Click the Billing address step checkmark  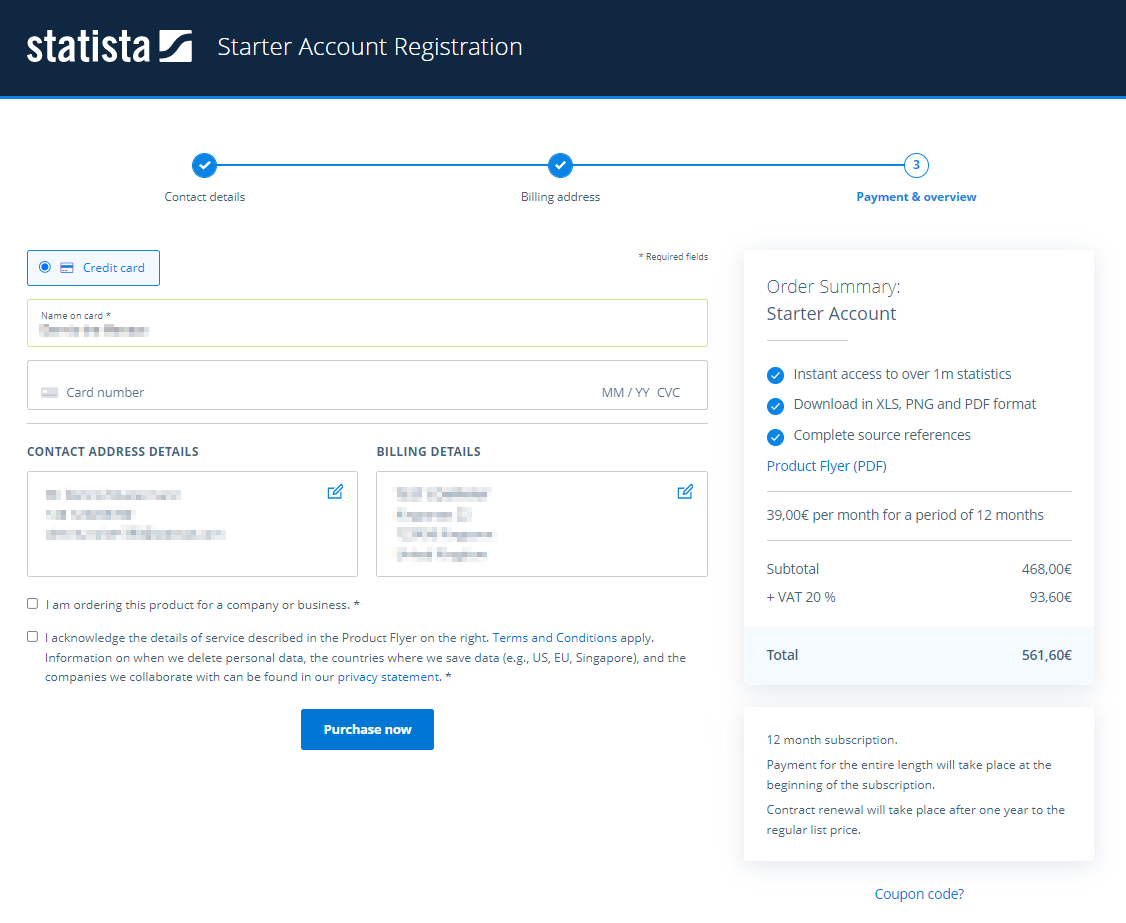pos(560,165)
